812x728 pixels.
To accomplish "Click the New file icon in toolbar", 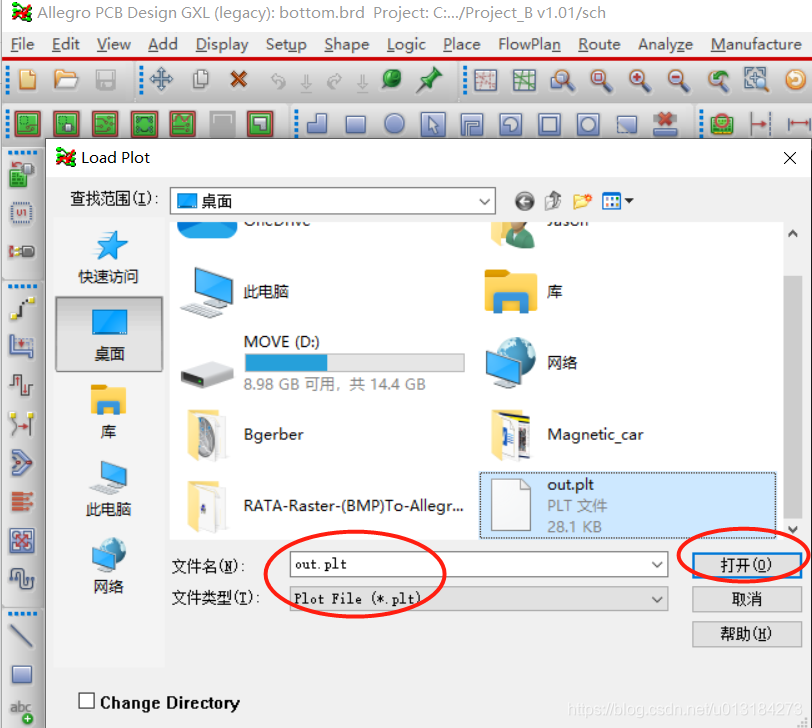I will point(27,80).
